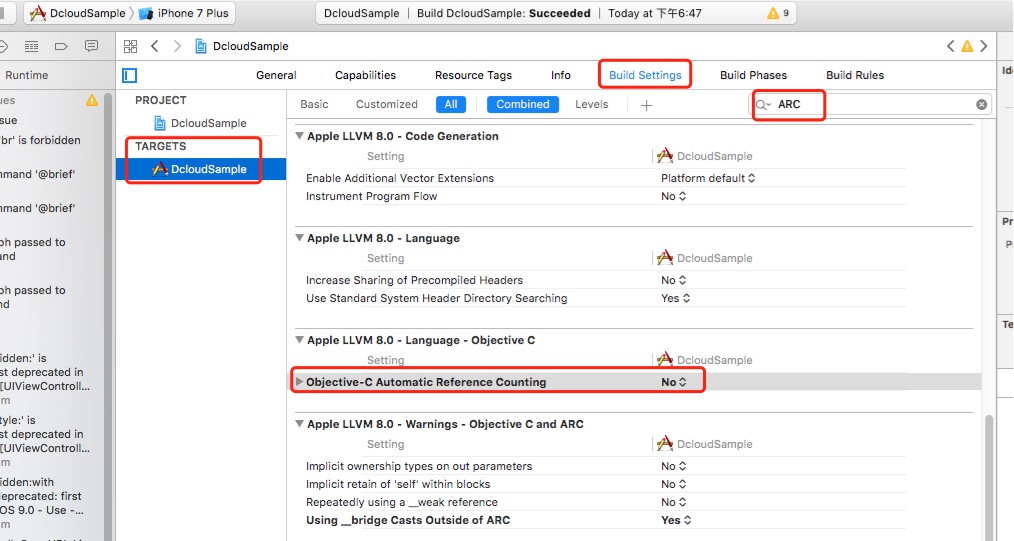Open the breakpoint navigator icon
The image size is (1014, 541).
pyautogui.click(x=61, y=46)
